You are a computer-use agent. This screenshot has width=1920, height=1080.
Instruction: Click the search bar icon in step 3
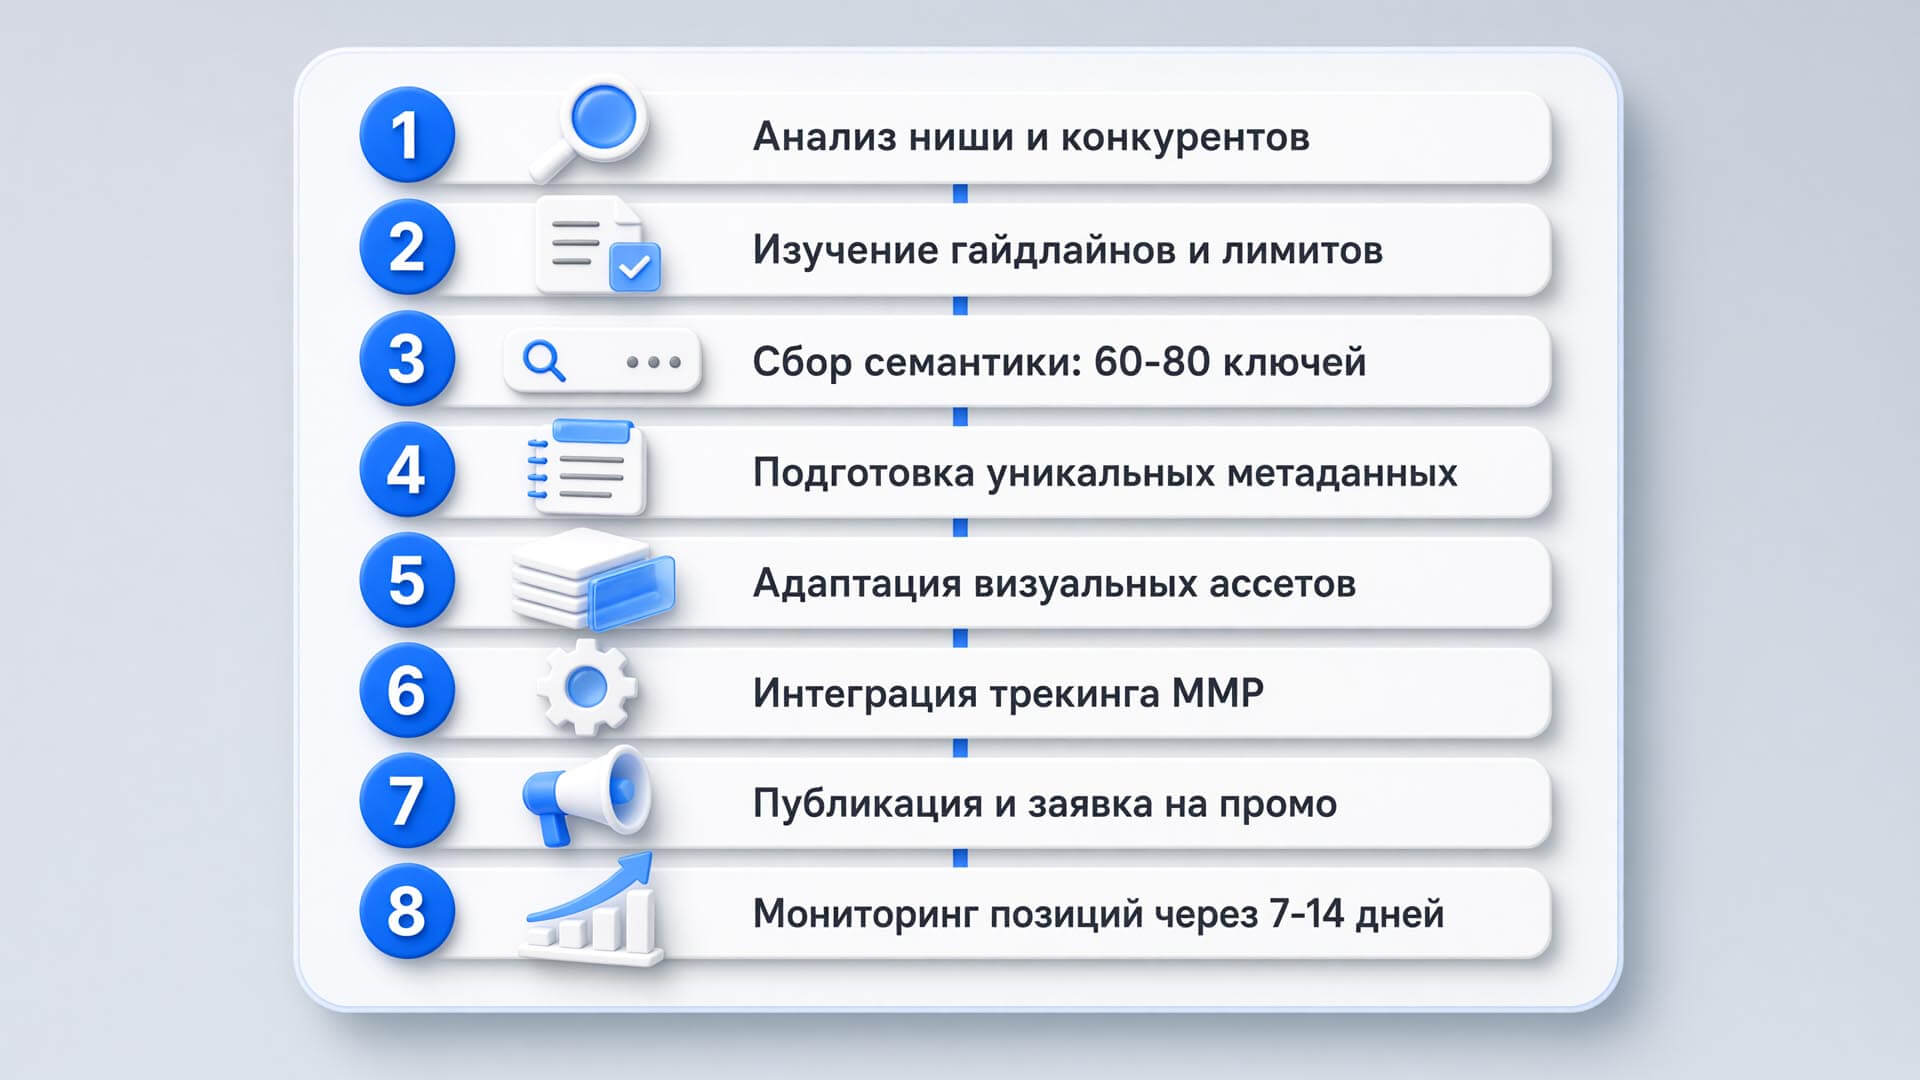[602, 360]
